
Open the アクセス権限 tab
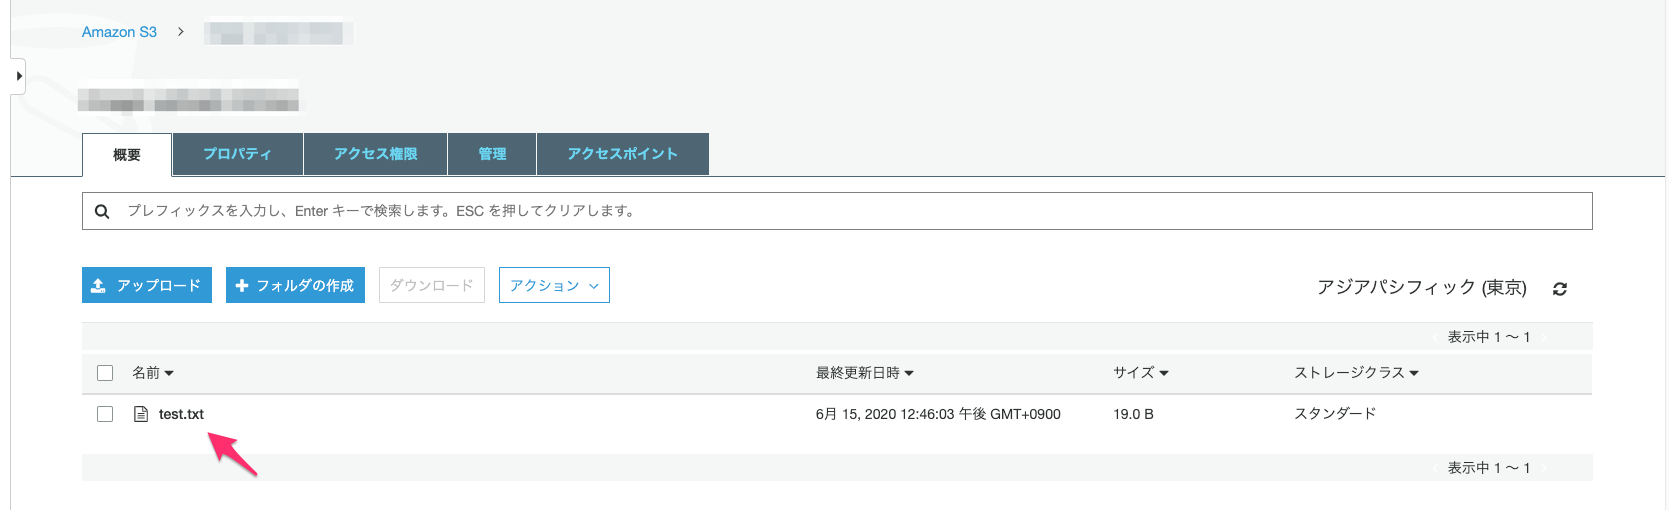tap(376, 154)
